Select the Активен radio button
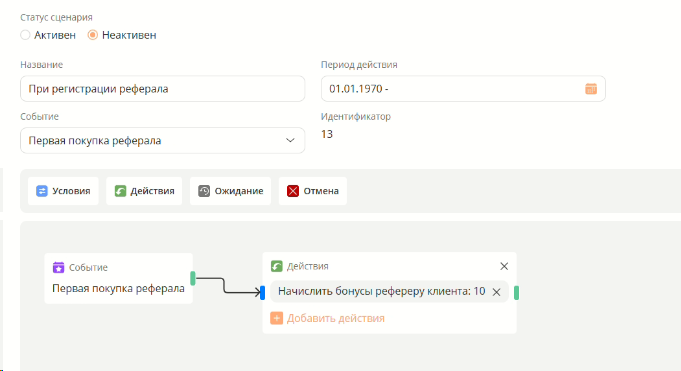681x371 pixels. tap(25, 35)
